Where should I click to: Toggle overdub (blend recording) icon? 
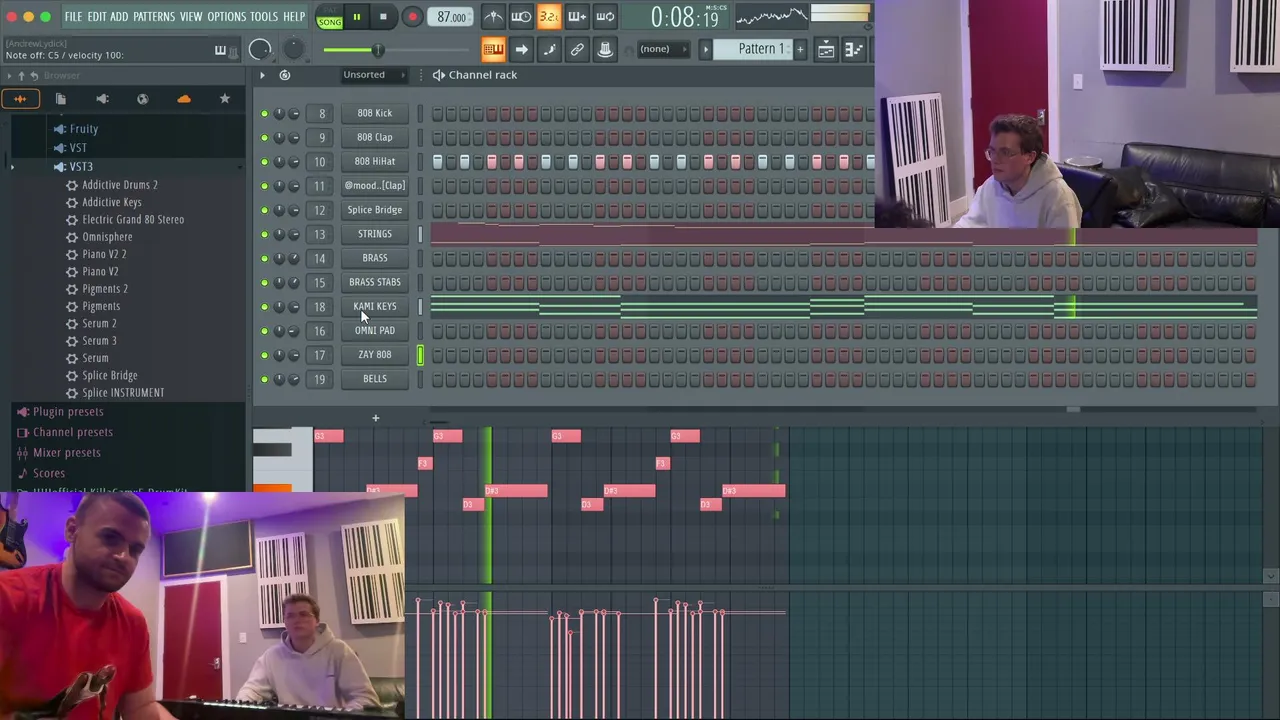pos(577,17)
